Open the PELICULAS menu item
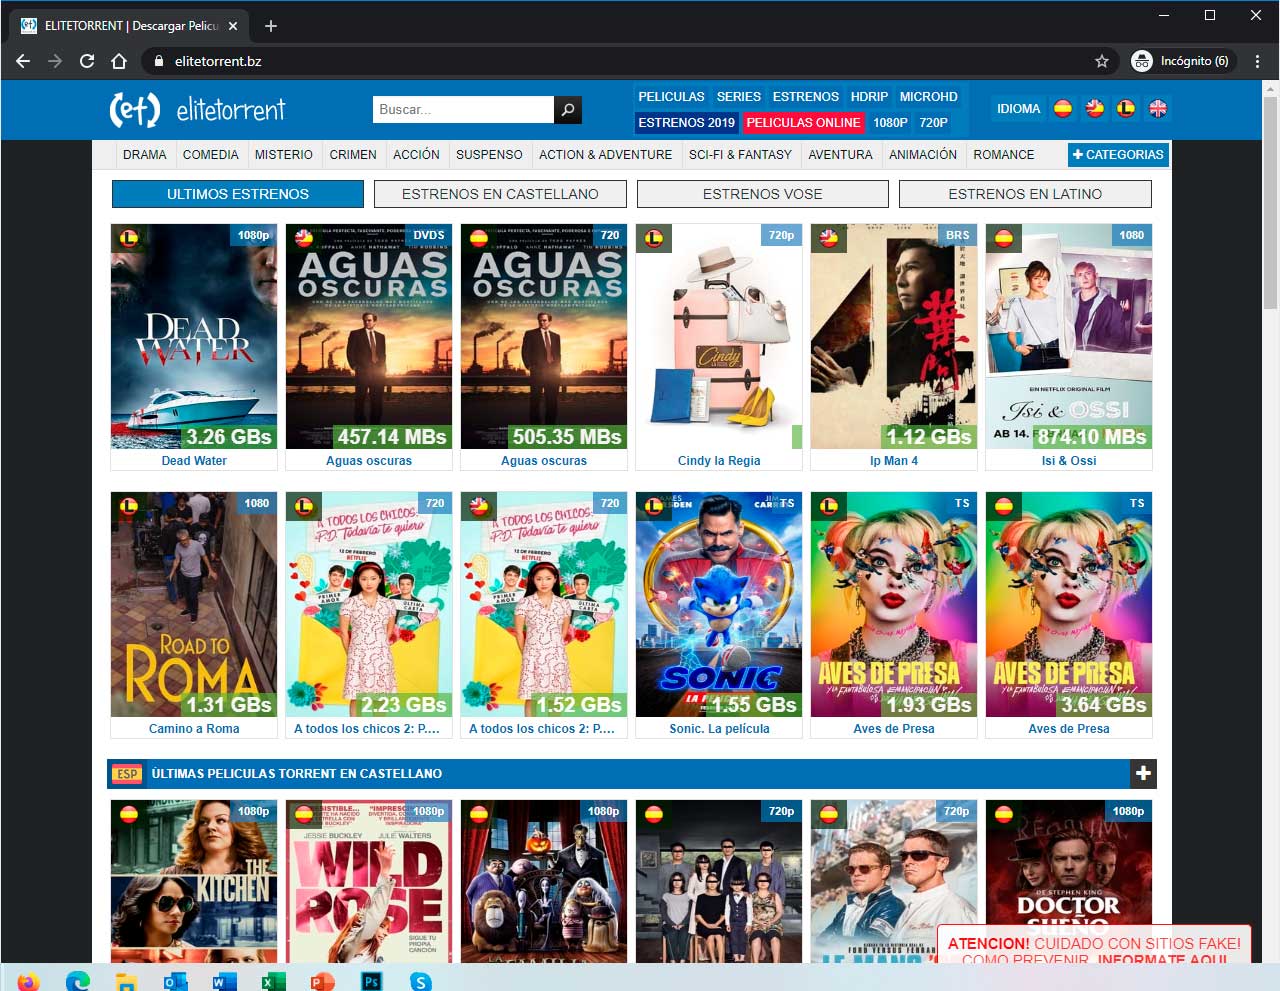Screen dimensions: 1280x991 point(671,97)
